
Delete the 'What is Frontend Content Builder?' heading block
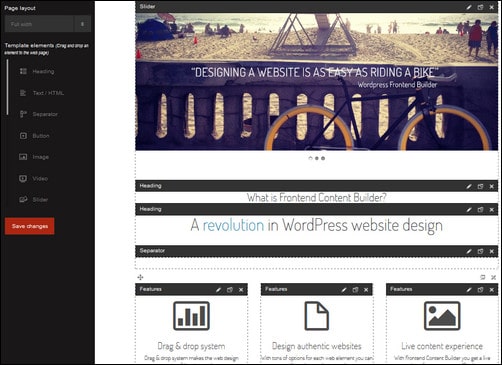tap(492, 186)
